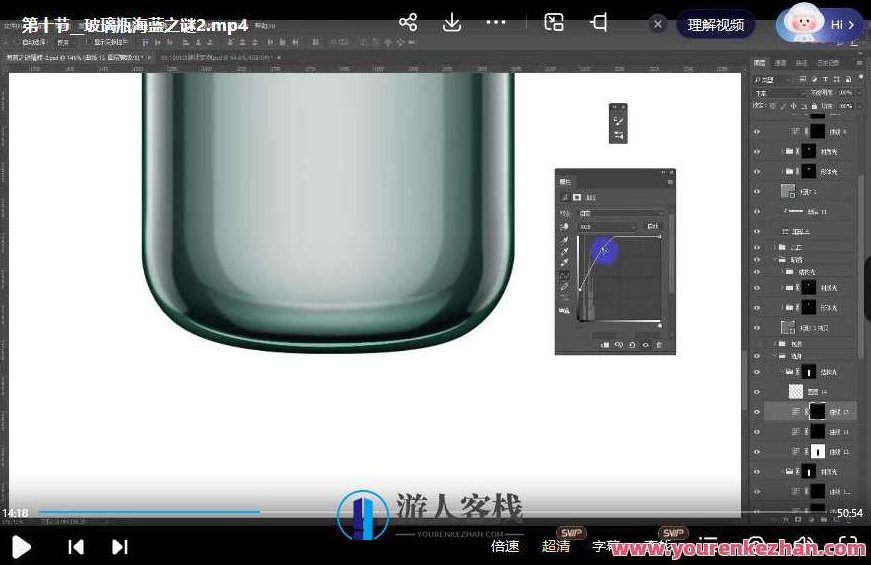Open the curves preset dropdown

click(x=621, y=213)
